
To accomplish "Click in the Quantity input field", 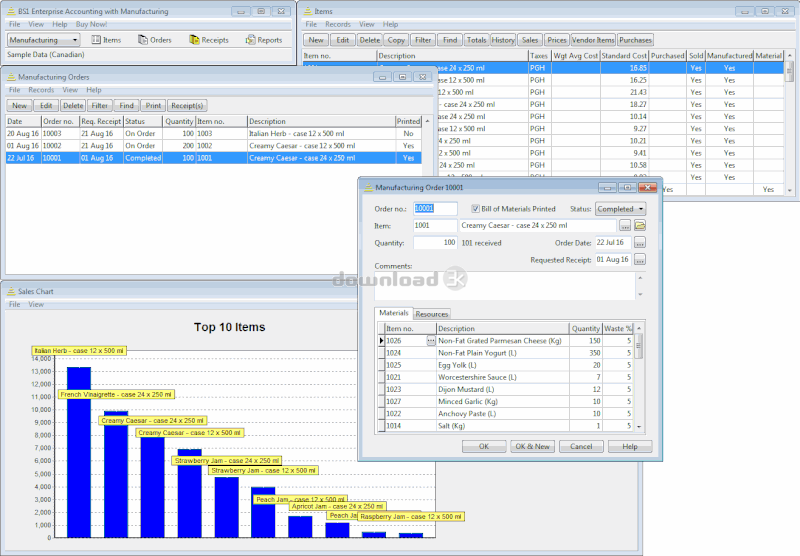I will point(435,243).
